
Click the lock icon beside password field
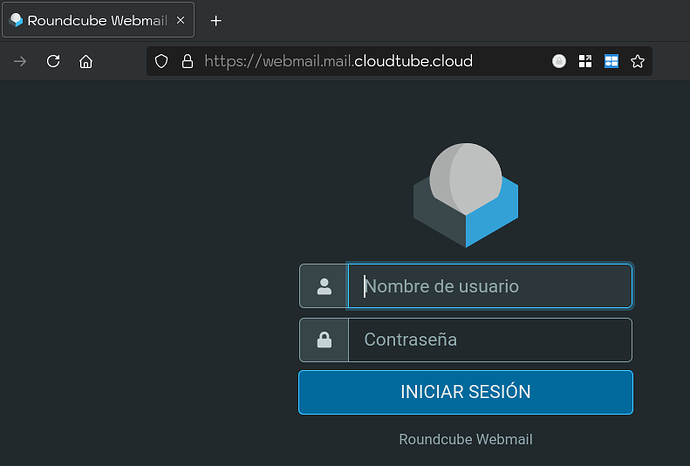coord(324,340)
